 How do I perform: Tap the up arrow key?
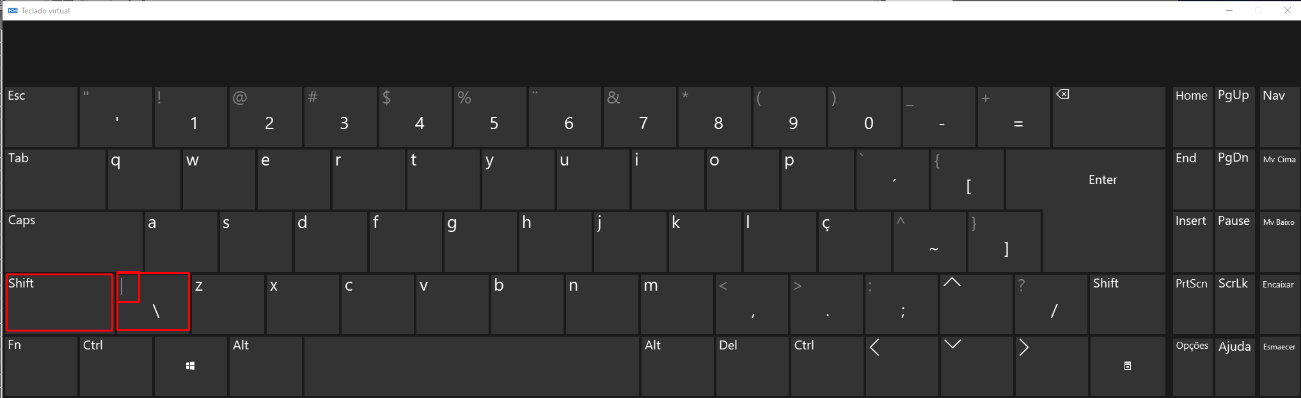click(x=976, y=303)
